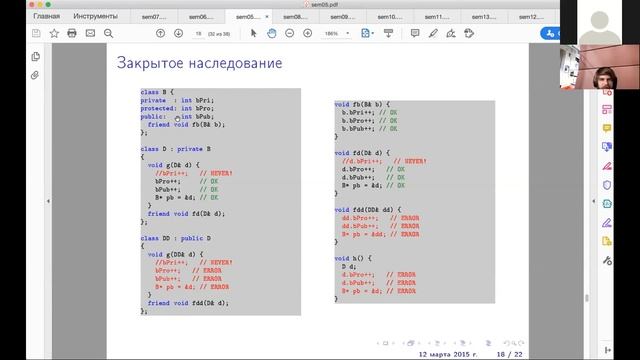Image resolution: width=640 pixels, height=360 pixels.
Task: Open yellow file protect tool in right pane
Action: point(607,242)
